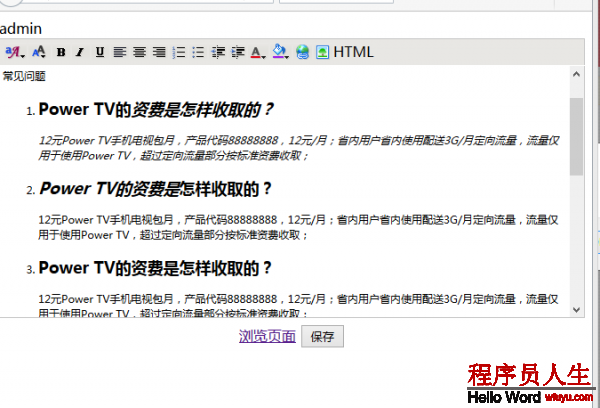Open the font size tool
Viewport: 600px width, 408px height.
39,52
